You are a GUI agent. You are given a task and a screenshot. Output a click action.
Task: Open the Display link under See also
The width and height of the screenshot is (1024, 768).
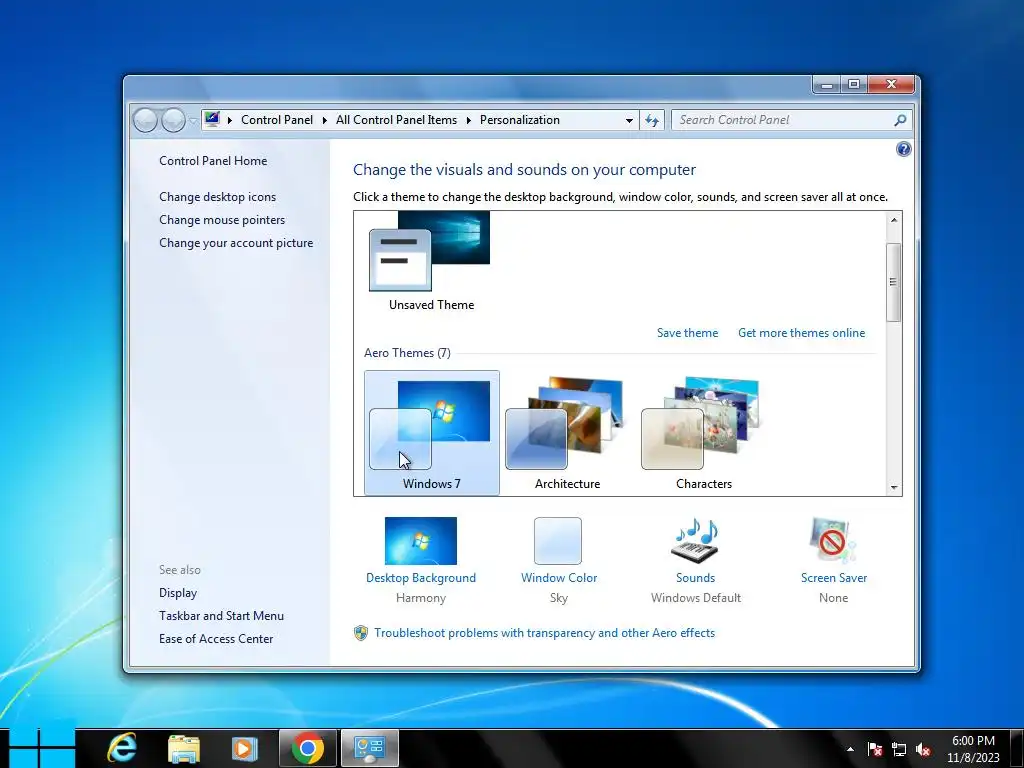[x=178, y=593]
